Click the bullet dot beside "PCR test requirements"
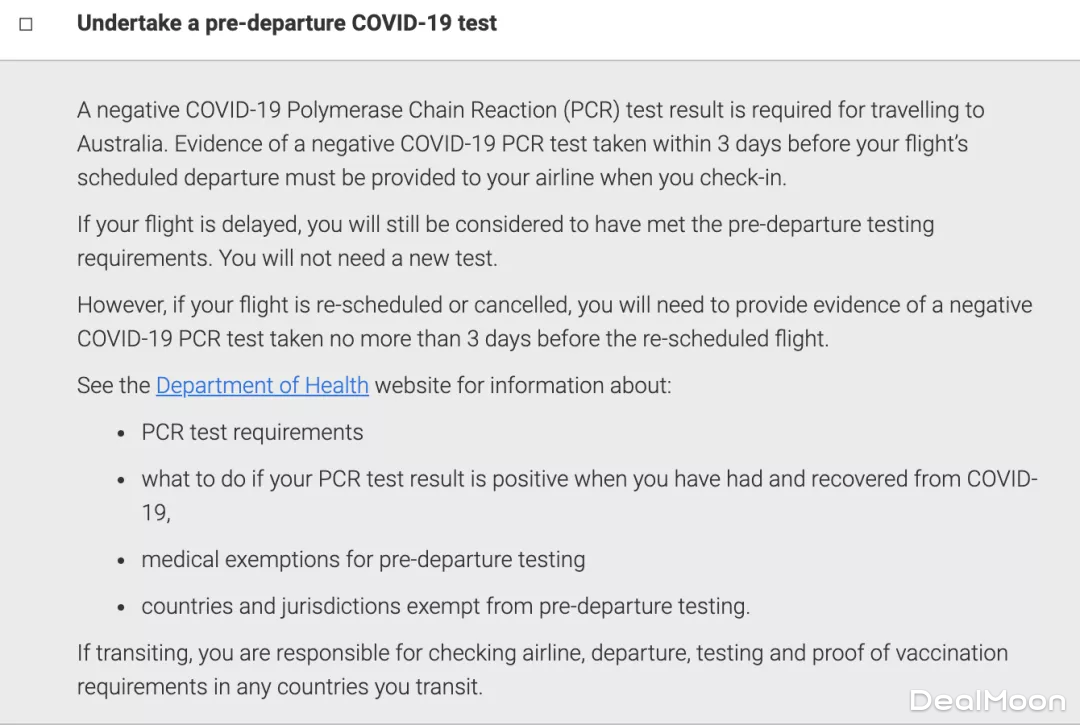 (121, 435)
